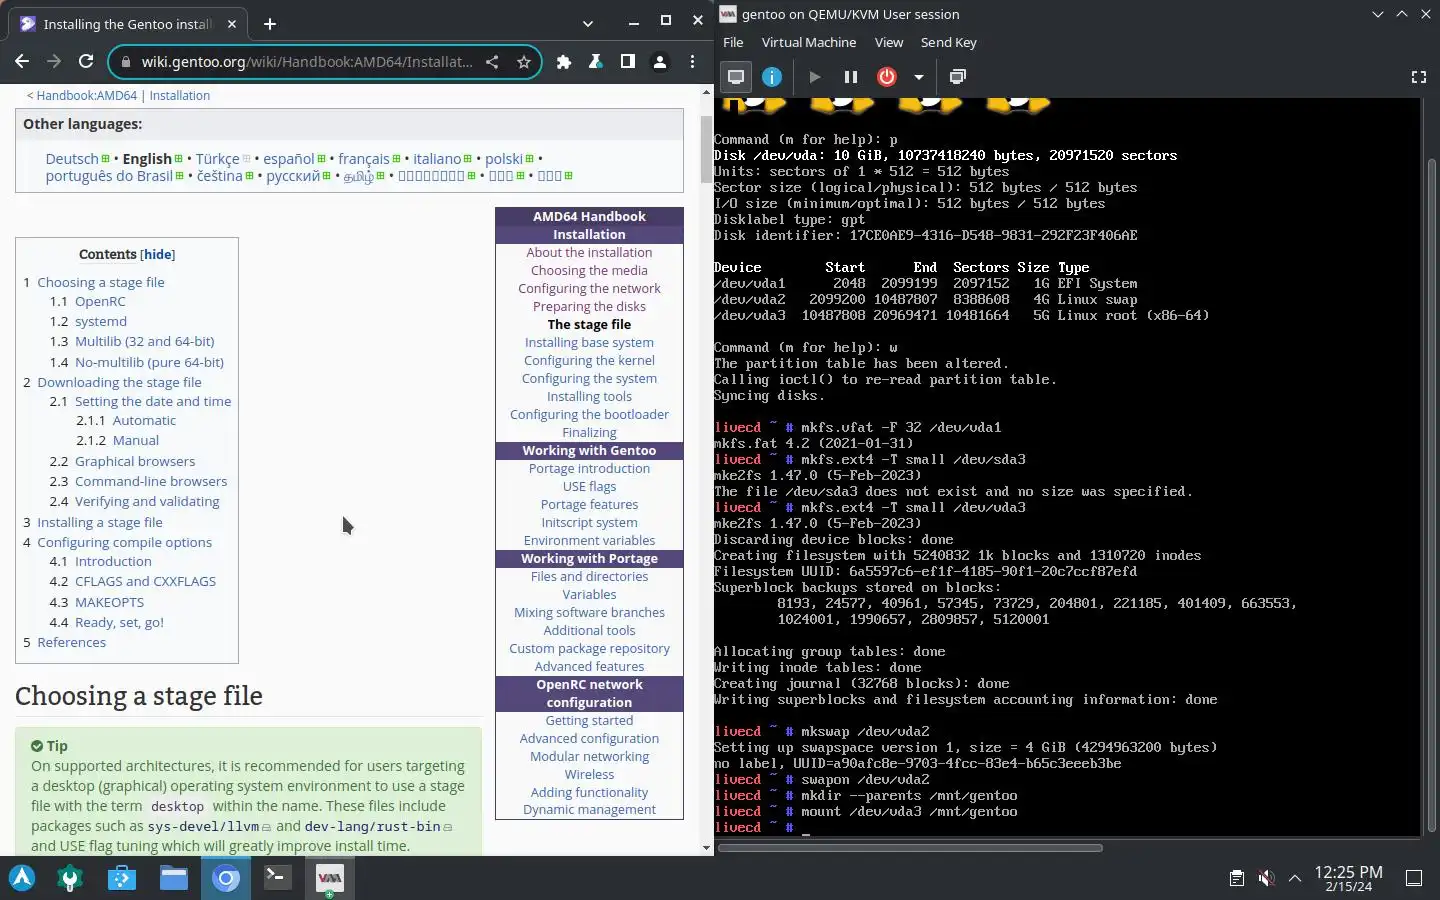The image size is (1440, 900).
Task: Jump to References contents entry
Action: [x=71, y=642]
